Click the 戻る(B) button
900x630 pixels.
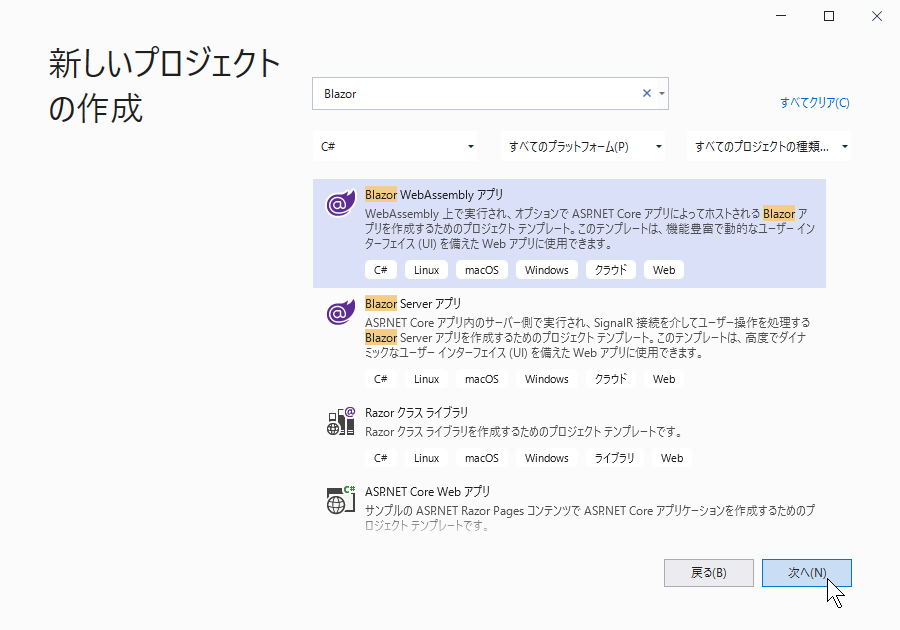709,573
